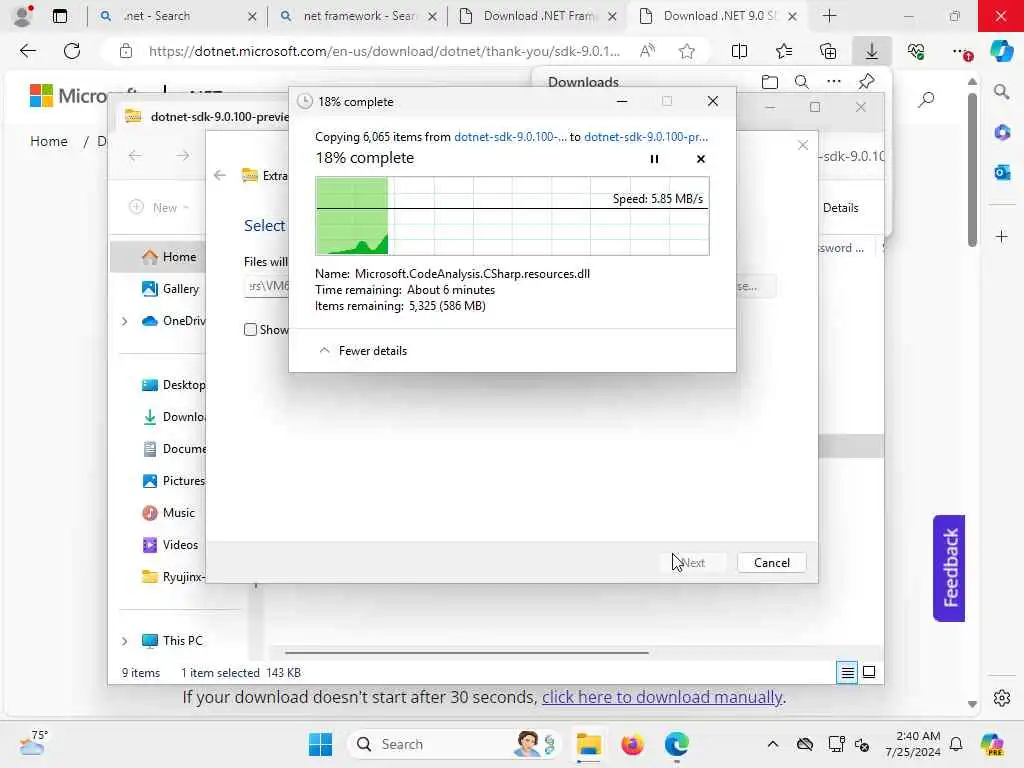Open Firefox from the taskbar
1024x768 pixels.
click(x=632, y=744)
